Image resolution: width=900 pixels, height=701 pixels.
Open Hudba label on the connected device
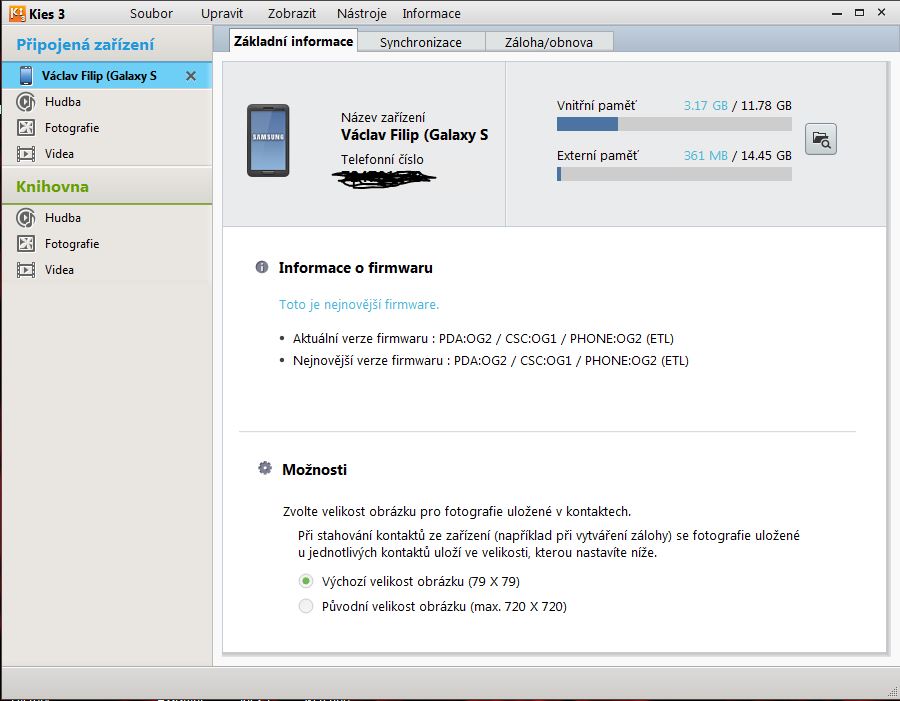63,102
